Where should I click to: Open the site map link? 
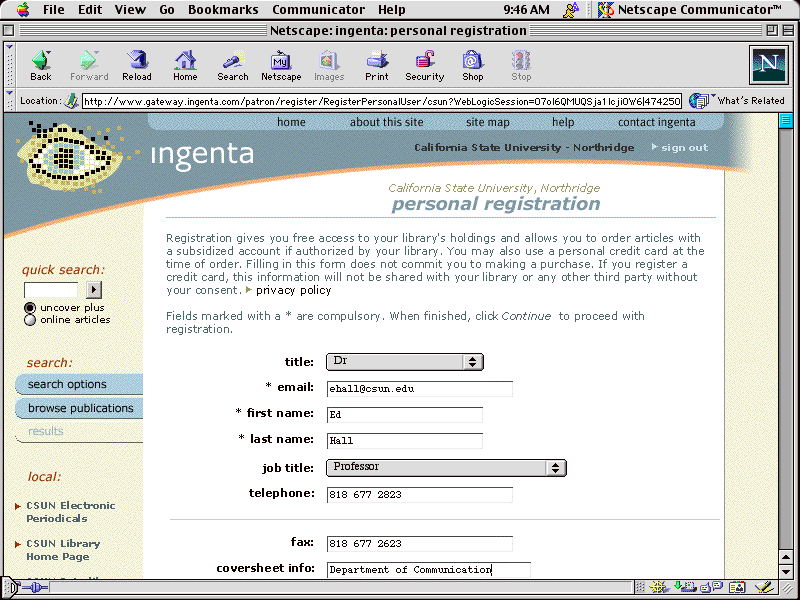click(x=488, y=122)
